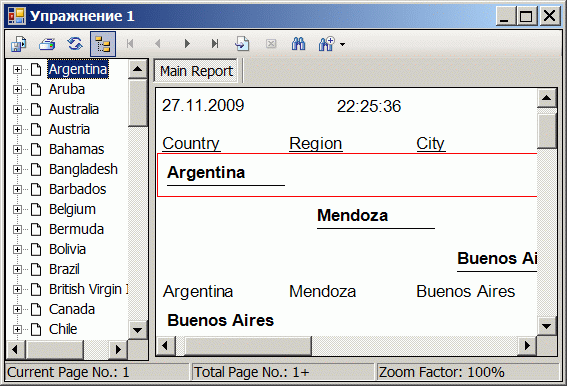Screen dimensions: 567x386
Task: Click the tree panel scroll up arrow
Action: (x=138, y=69)
